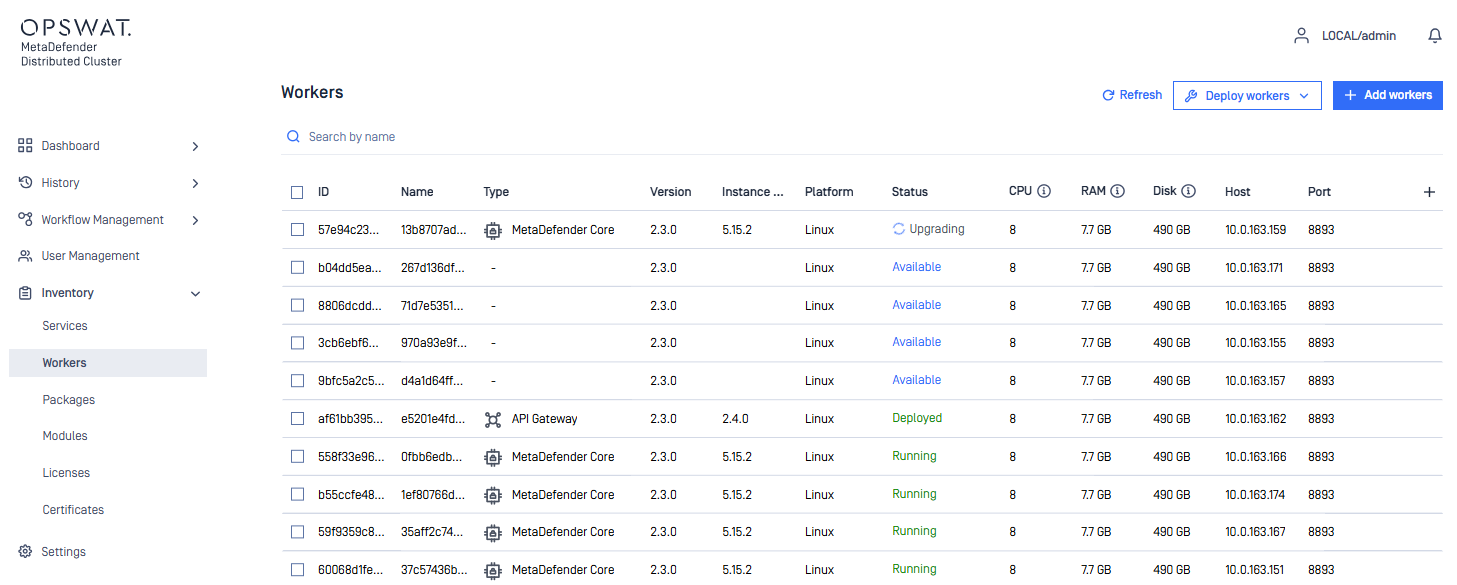This screenshot has height=585, width=1457.
Task: Open the Deploy workers dropdown
Action: point(1247,95)
